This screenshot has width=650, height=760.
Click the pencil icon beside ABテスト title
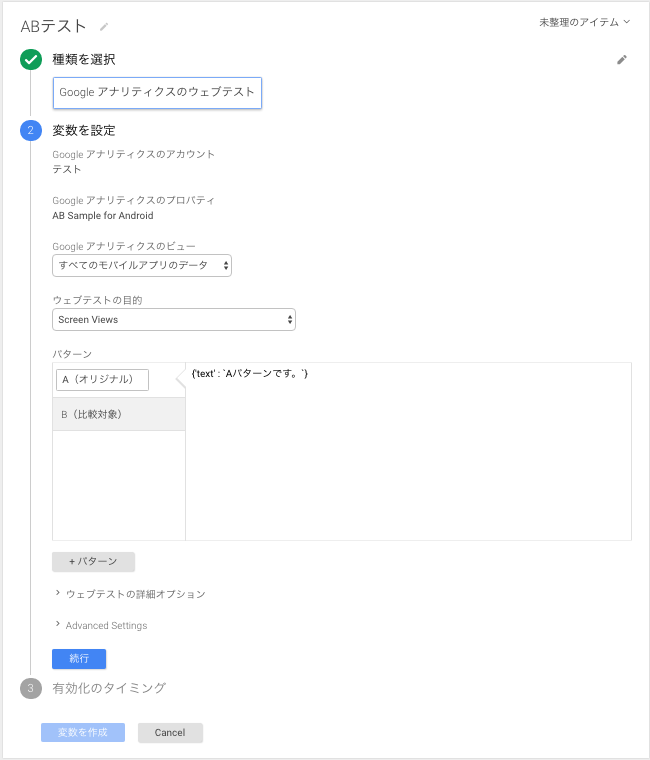pos(104,27)
